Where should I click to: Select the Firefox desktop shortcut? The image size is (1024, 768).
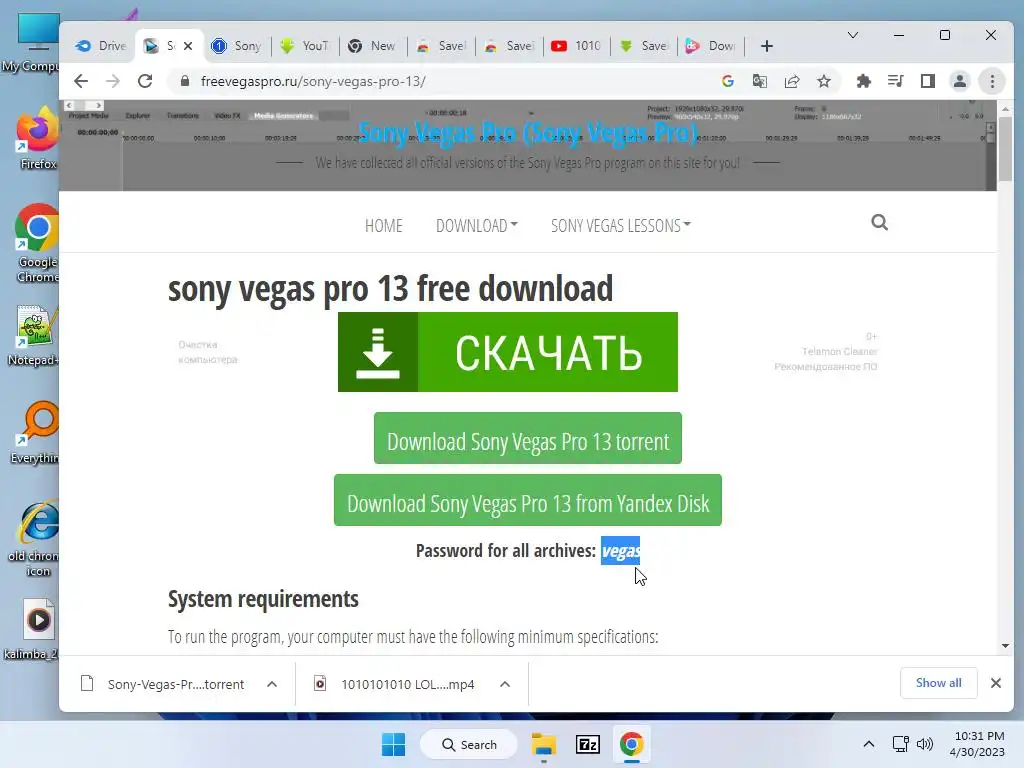click(x=38, y=139)
